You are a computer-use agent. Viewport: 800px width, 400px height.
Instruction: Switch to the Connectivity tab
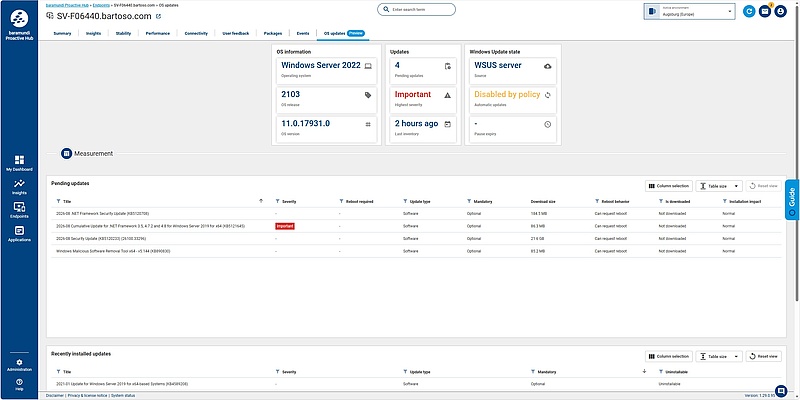(x=196, y=33)
